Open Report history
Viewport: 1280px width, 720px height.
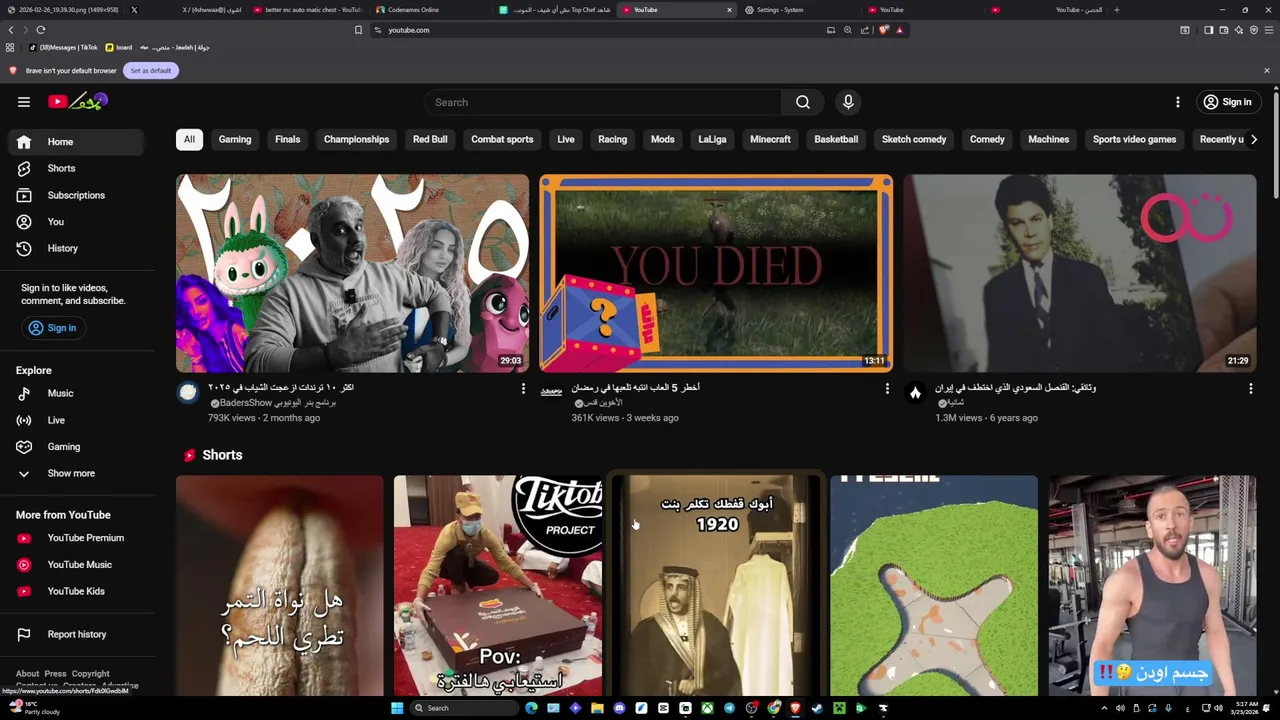point(78,634)
